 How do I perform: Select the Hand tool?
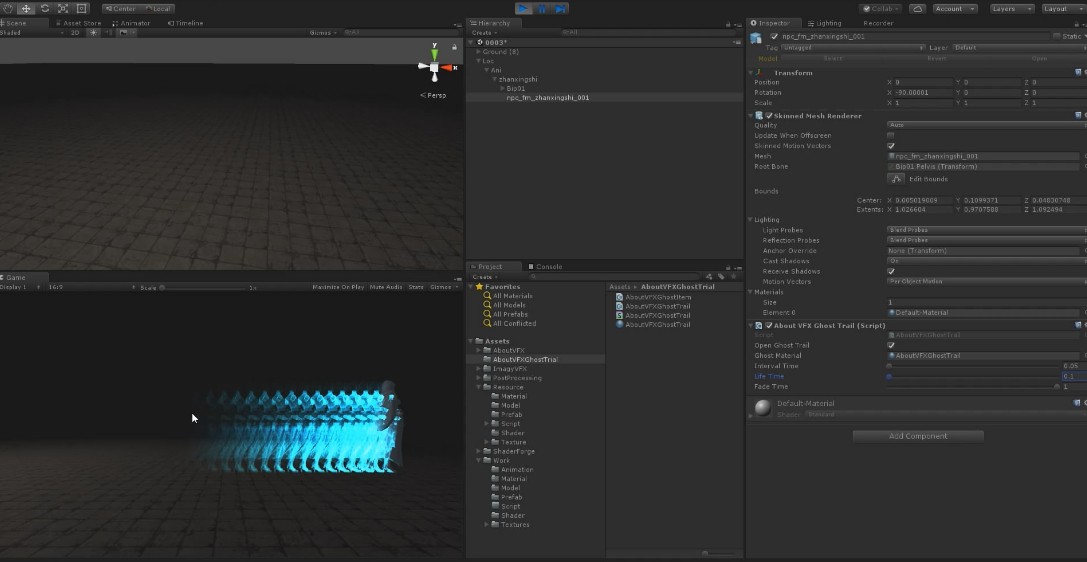pos(8,8)
